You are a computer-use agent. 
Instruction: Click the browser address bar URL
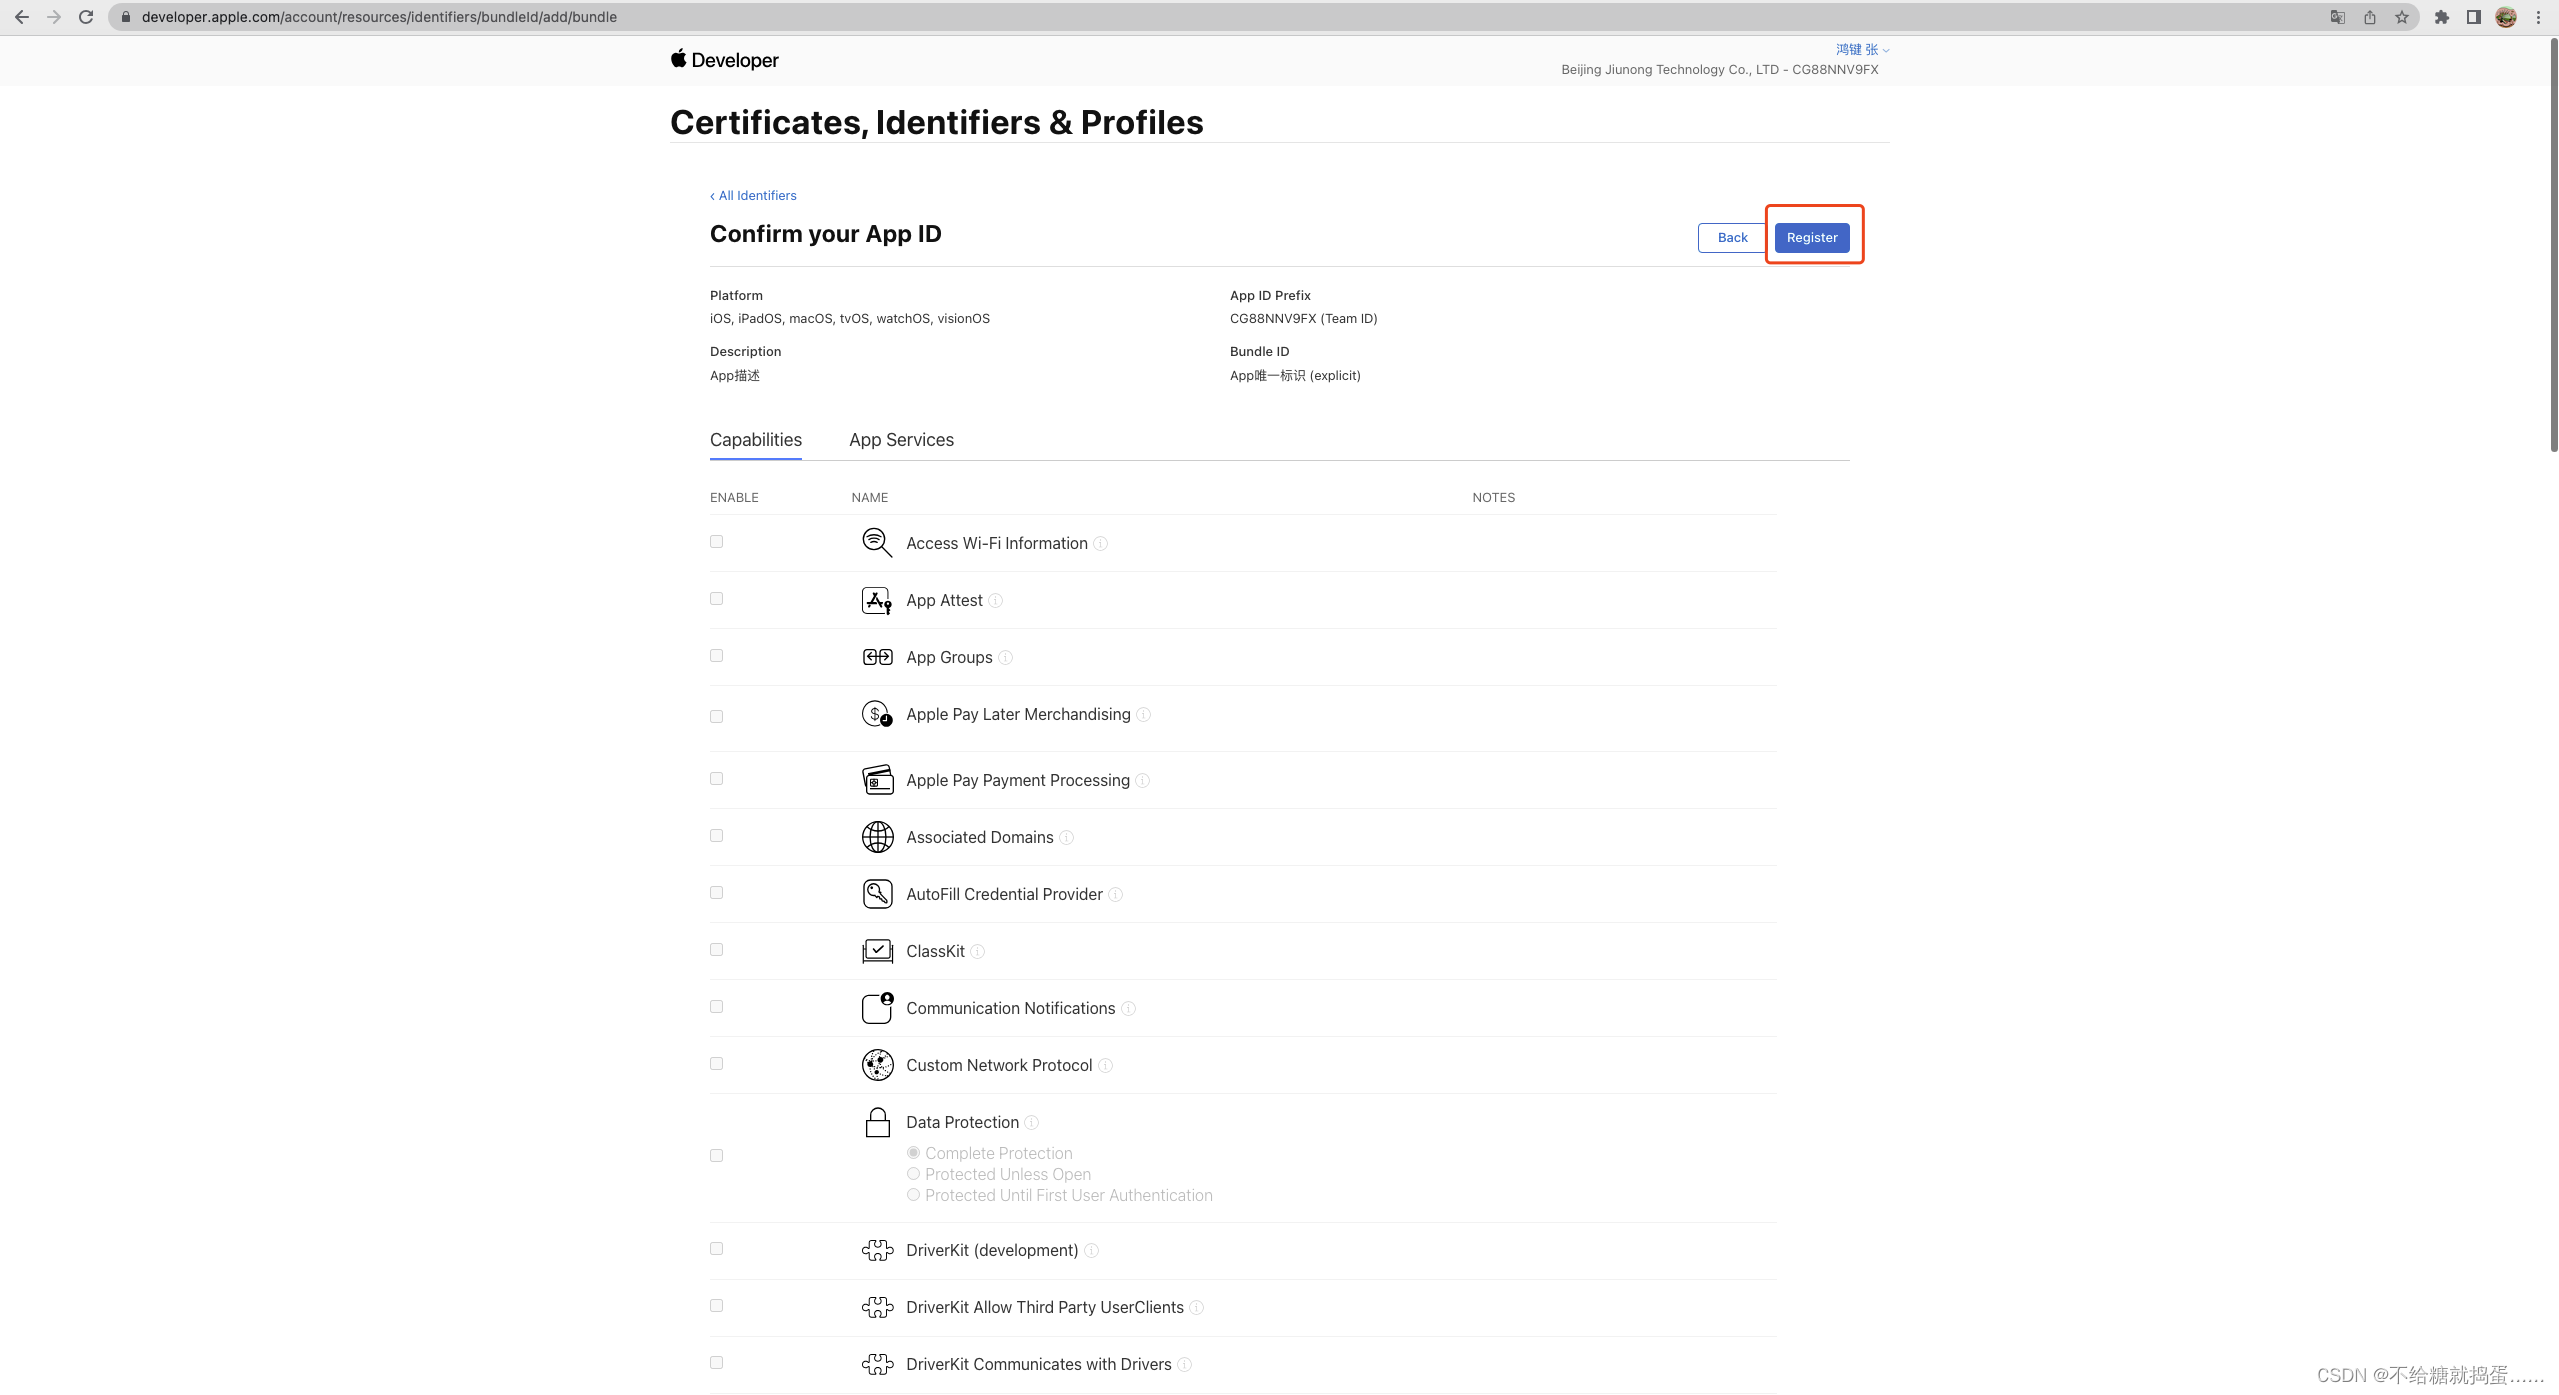click(379, 17)
